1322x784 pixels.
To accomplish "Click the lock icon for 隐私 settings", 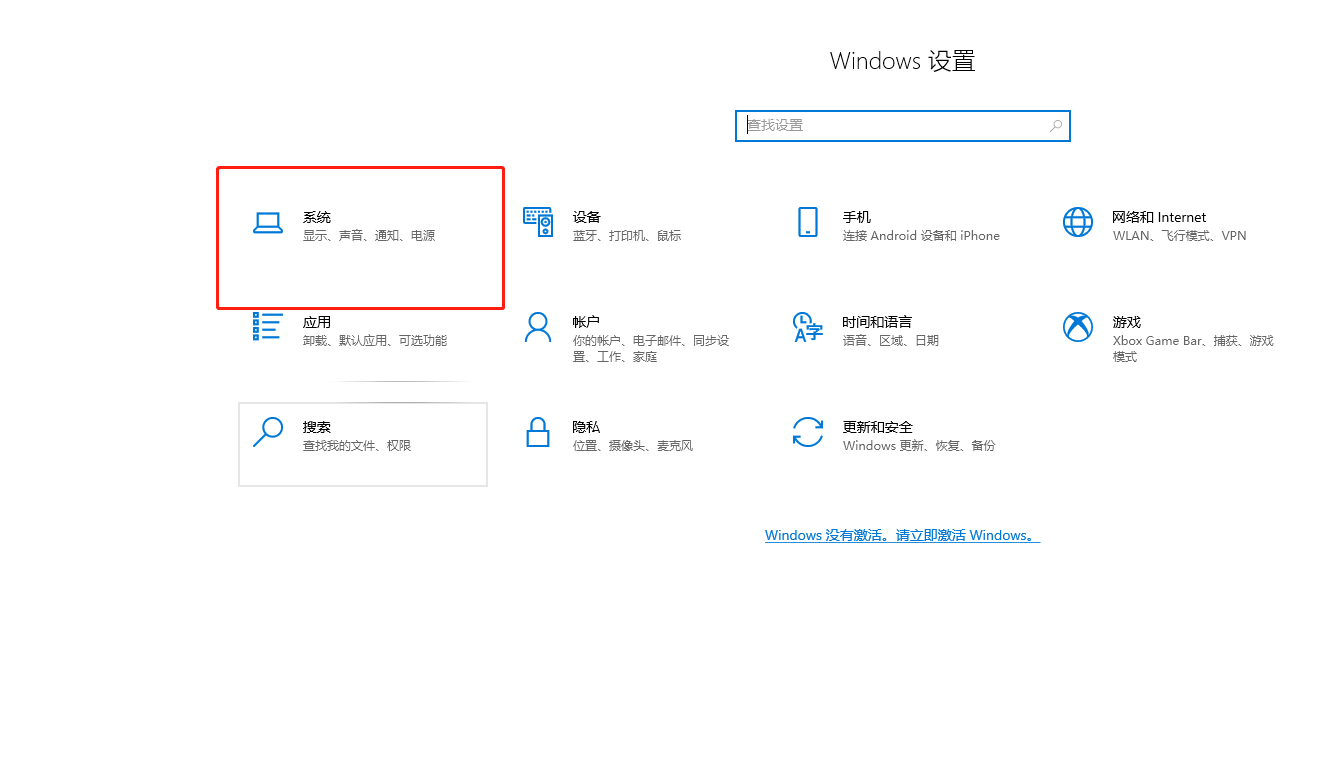I will [x=538, y=433].
